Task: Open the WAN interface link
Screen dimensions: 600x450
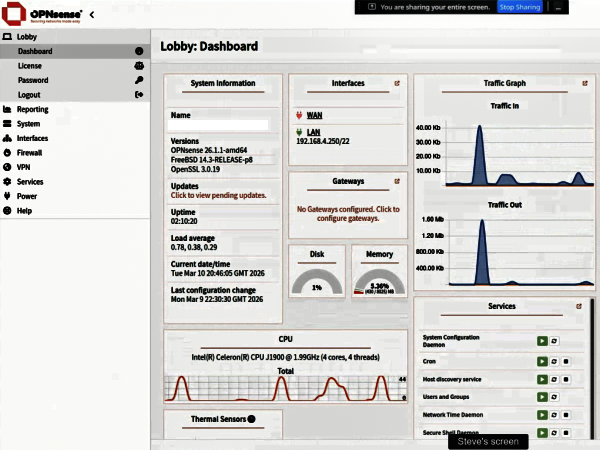Action: point(314,115)
